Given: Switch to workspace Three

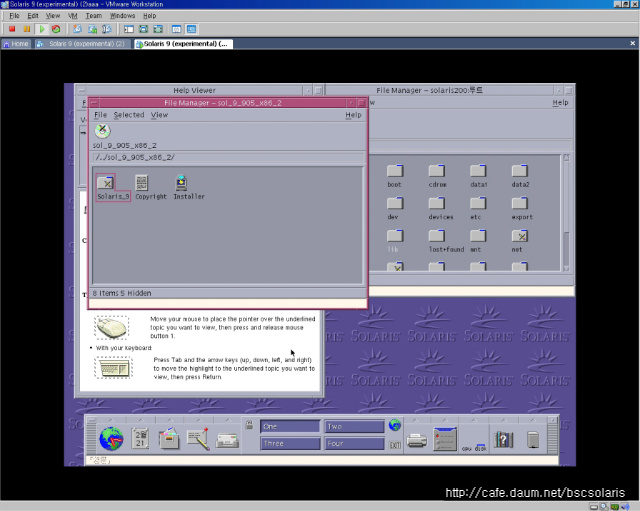Looking at the screenshot, I should (x=290, y=444).
